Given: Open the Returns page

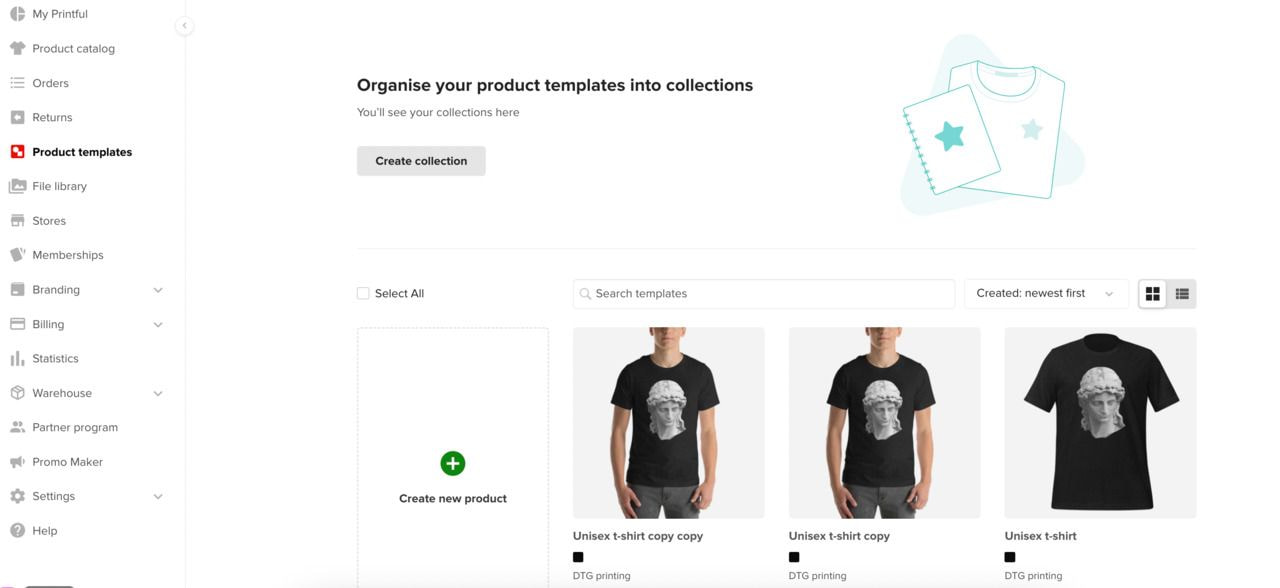Looking at the screenshot, I should pyautogui.click(x=52, y=117).
